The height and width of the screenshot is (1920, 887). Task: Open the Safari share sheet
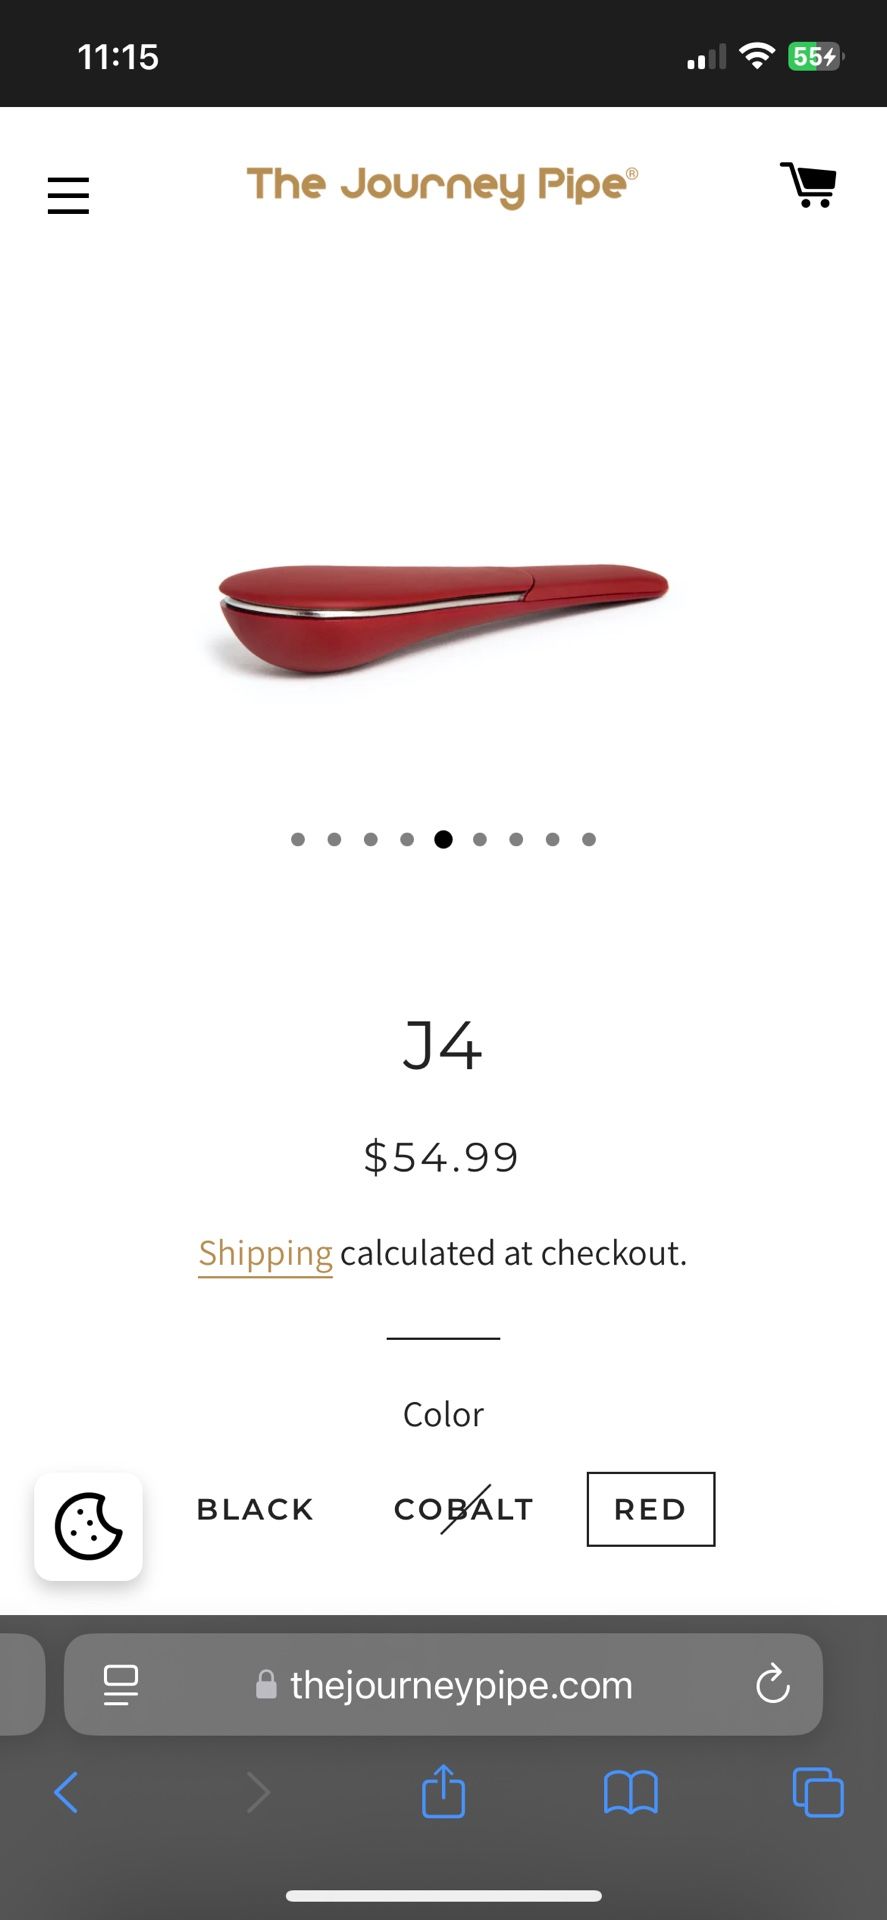point(443,1791)
